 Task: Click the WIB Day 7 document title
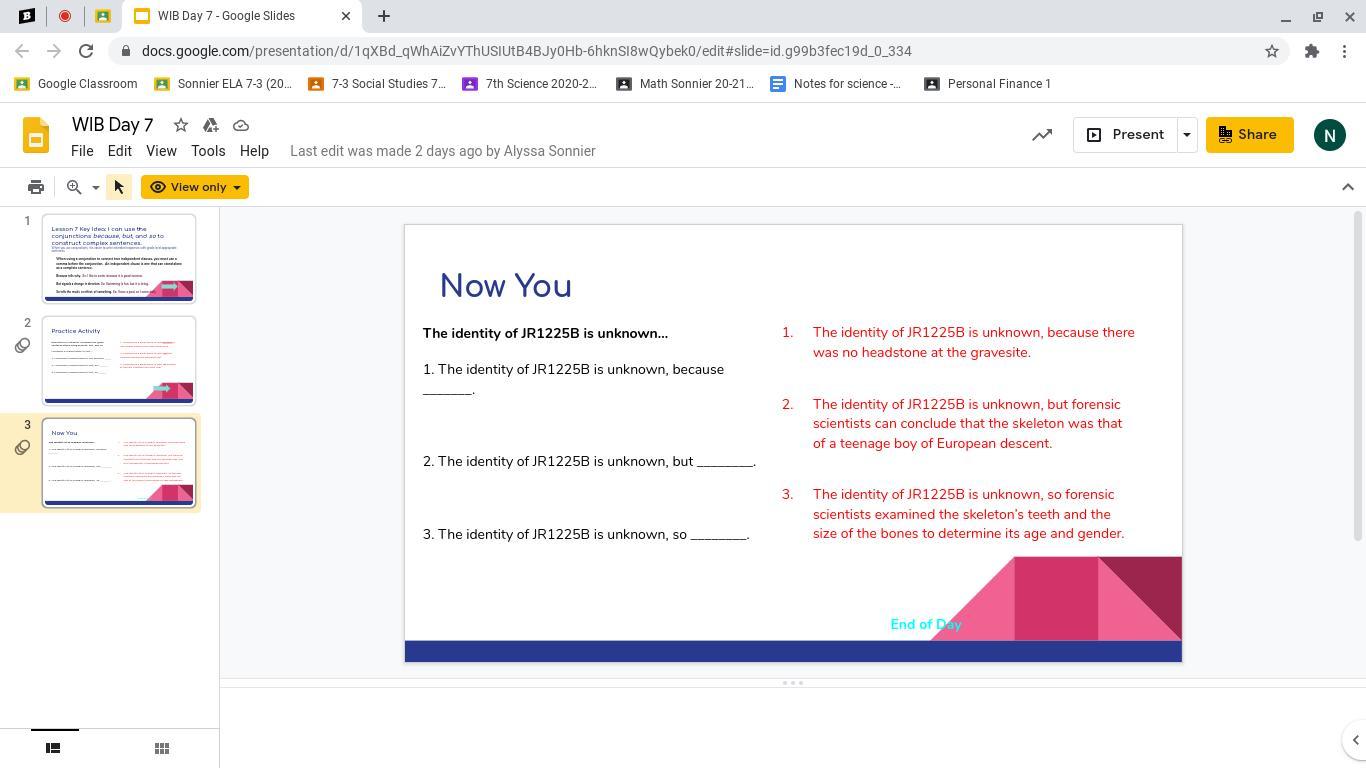click(x=113, y=125)
